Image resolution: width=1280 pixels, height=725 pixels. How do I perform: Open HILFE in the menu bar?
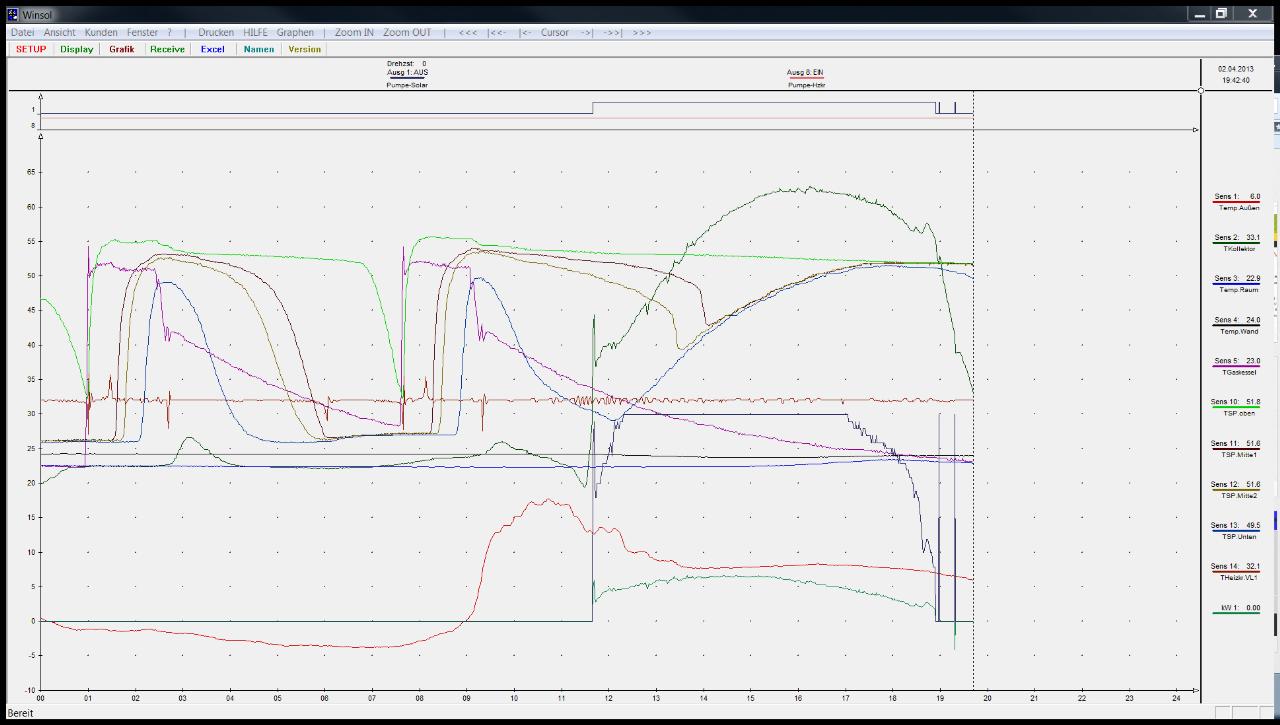[x=256, y=32]
